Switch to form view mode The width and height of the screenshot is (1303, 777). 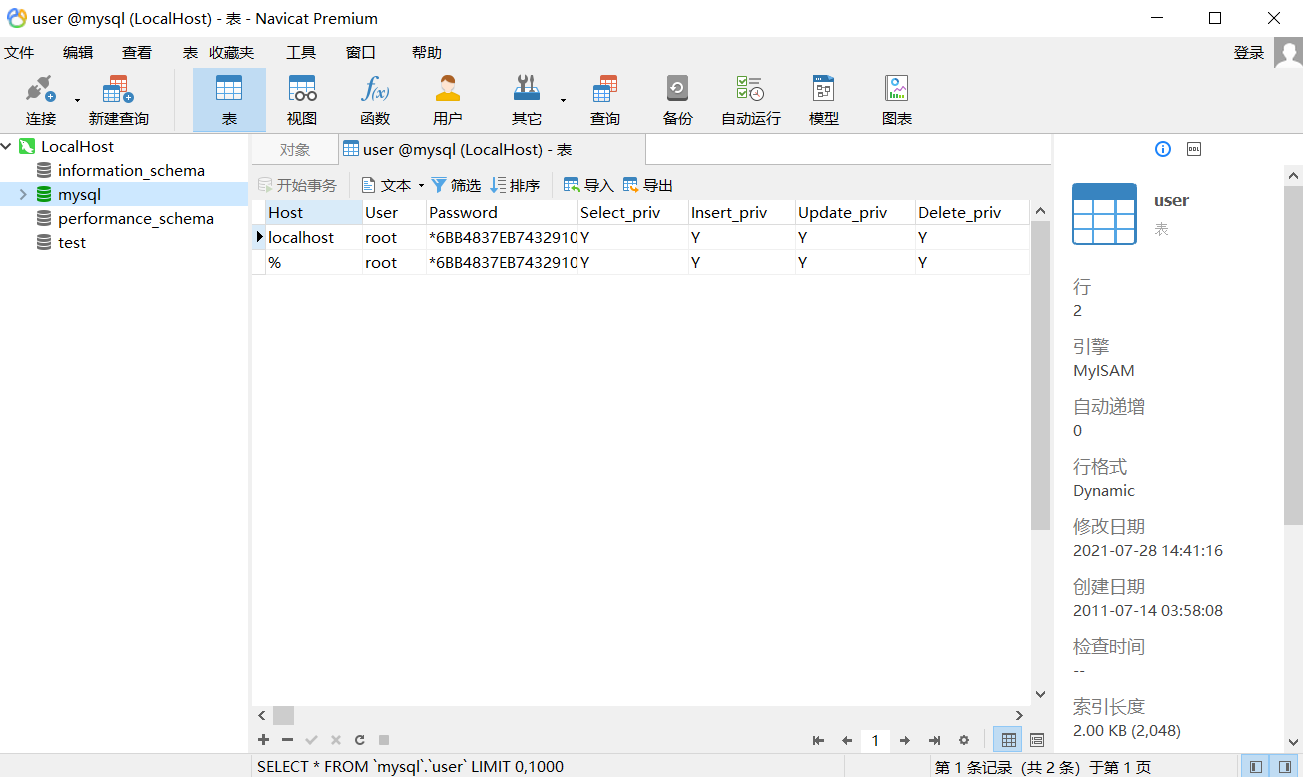tap(1037, 740)
